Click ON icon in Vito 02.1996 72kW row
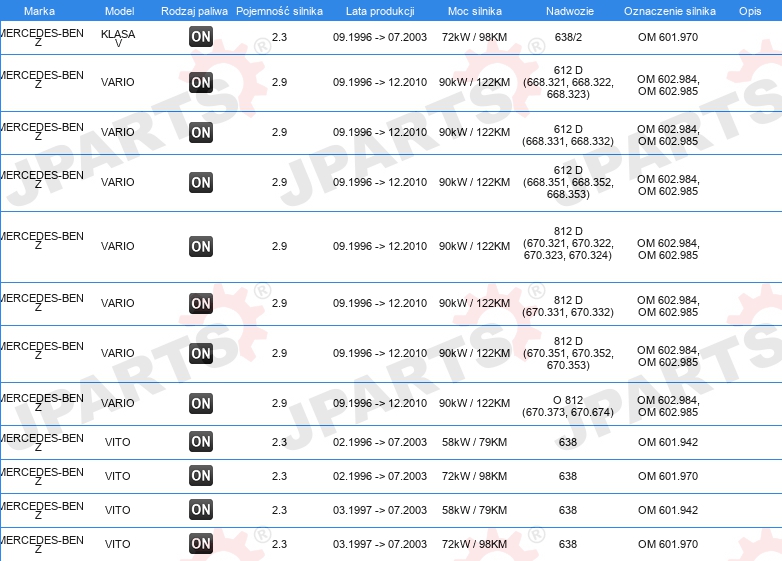The image size is (782, 561). [x=201, y=475]
